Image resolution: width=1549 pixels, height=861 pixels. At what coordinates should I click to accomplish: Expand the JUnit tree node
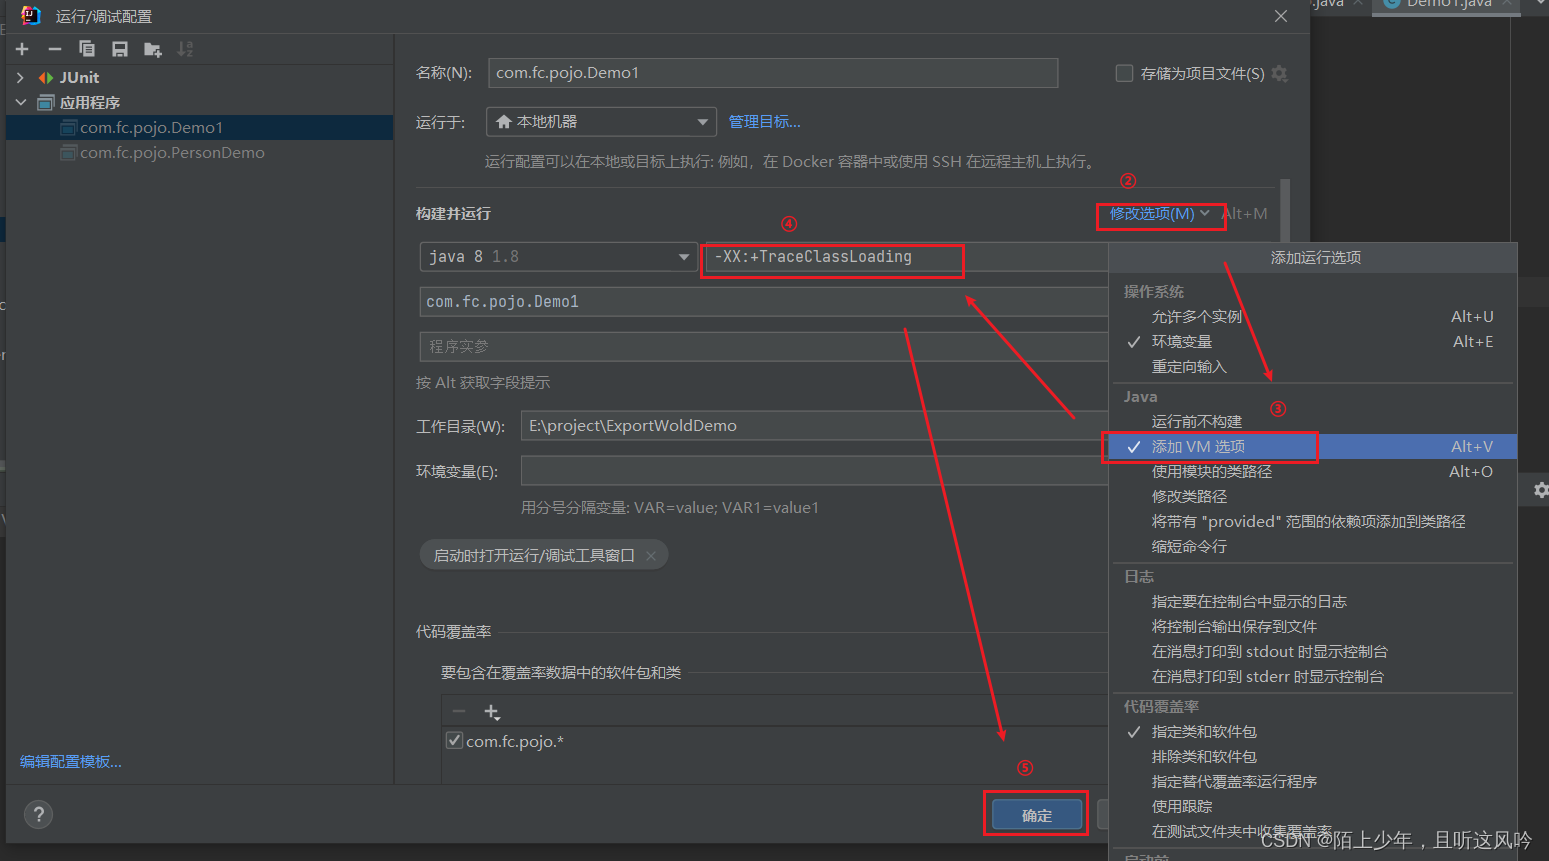tap(20, 78)
